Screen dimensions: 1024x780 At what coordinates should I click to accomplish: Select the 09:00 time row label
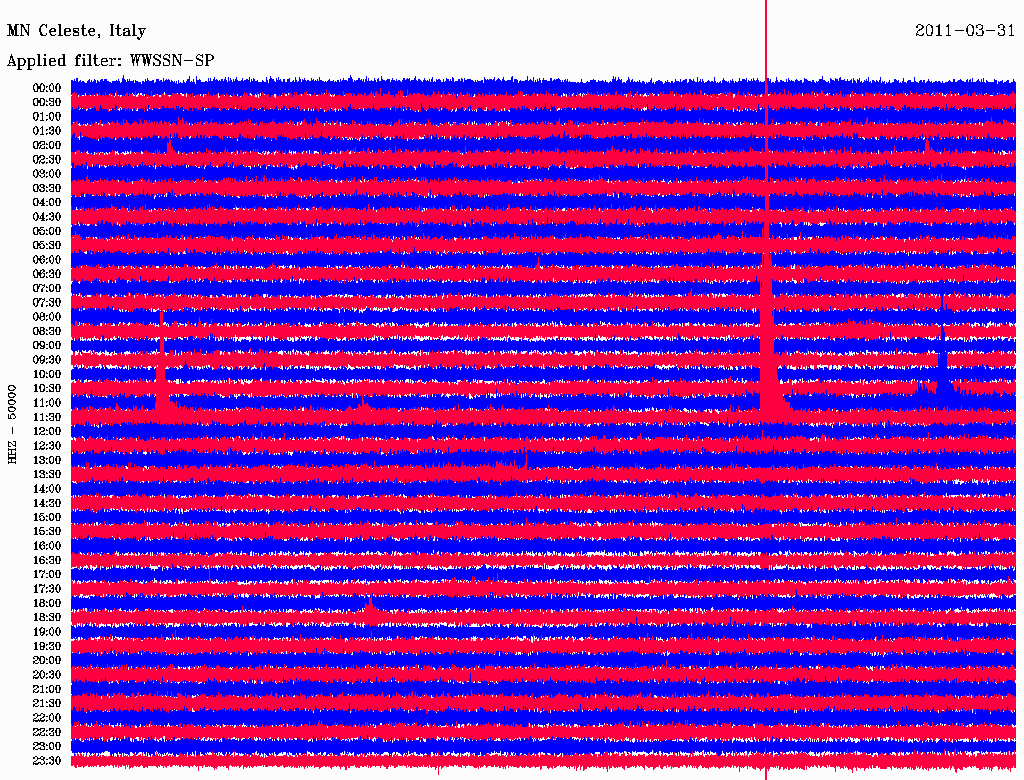[x=47, y=346]
